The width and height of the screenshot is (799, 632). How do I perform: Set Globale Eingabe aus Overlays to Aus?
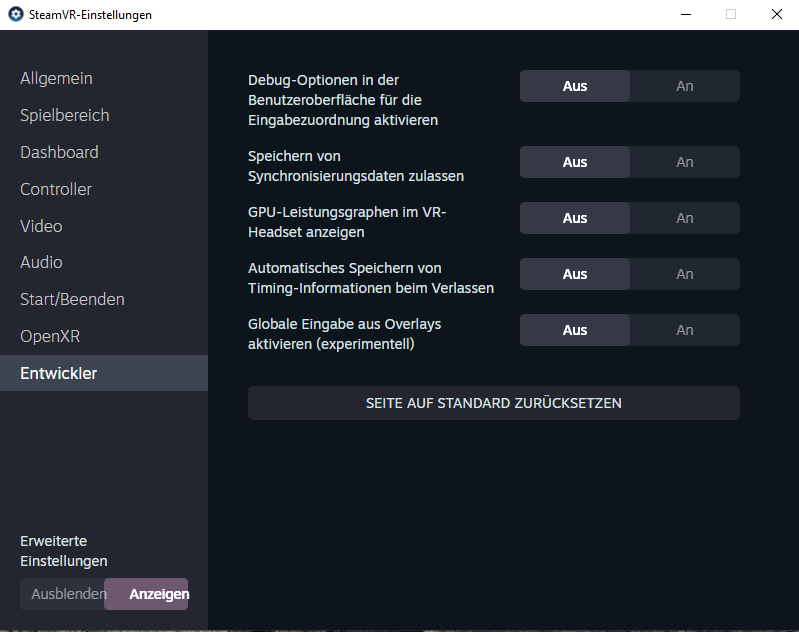(x=575, y=330)
